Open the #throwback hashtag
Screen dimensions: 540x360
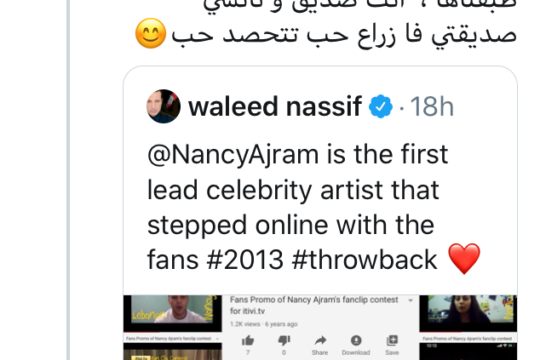click(x=364, y=260)
